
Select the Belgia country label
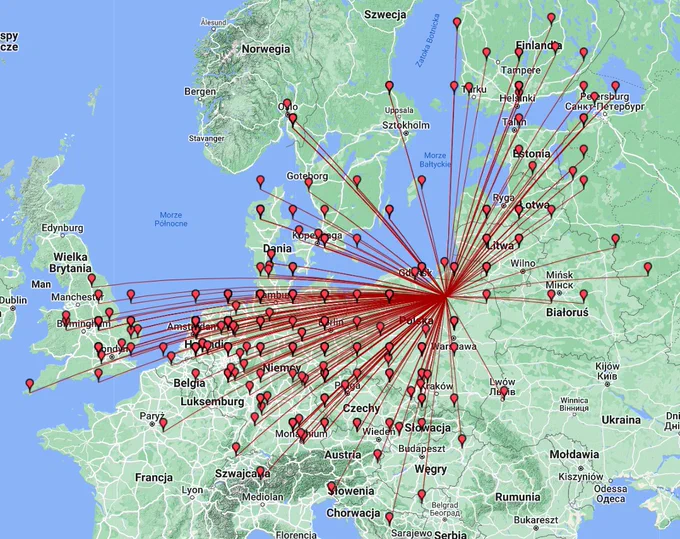pyautogui.click(x=189, y=383)
